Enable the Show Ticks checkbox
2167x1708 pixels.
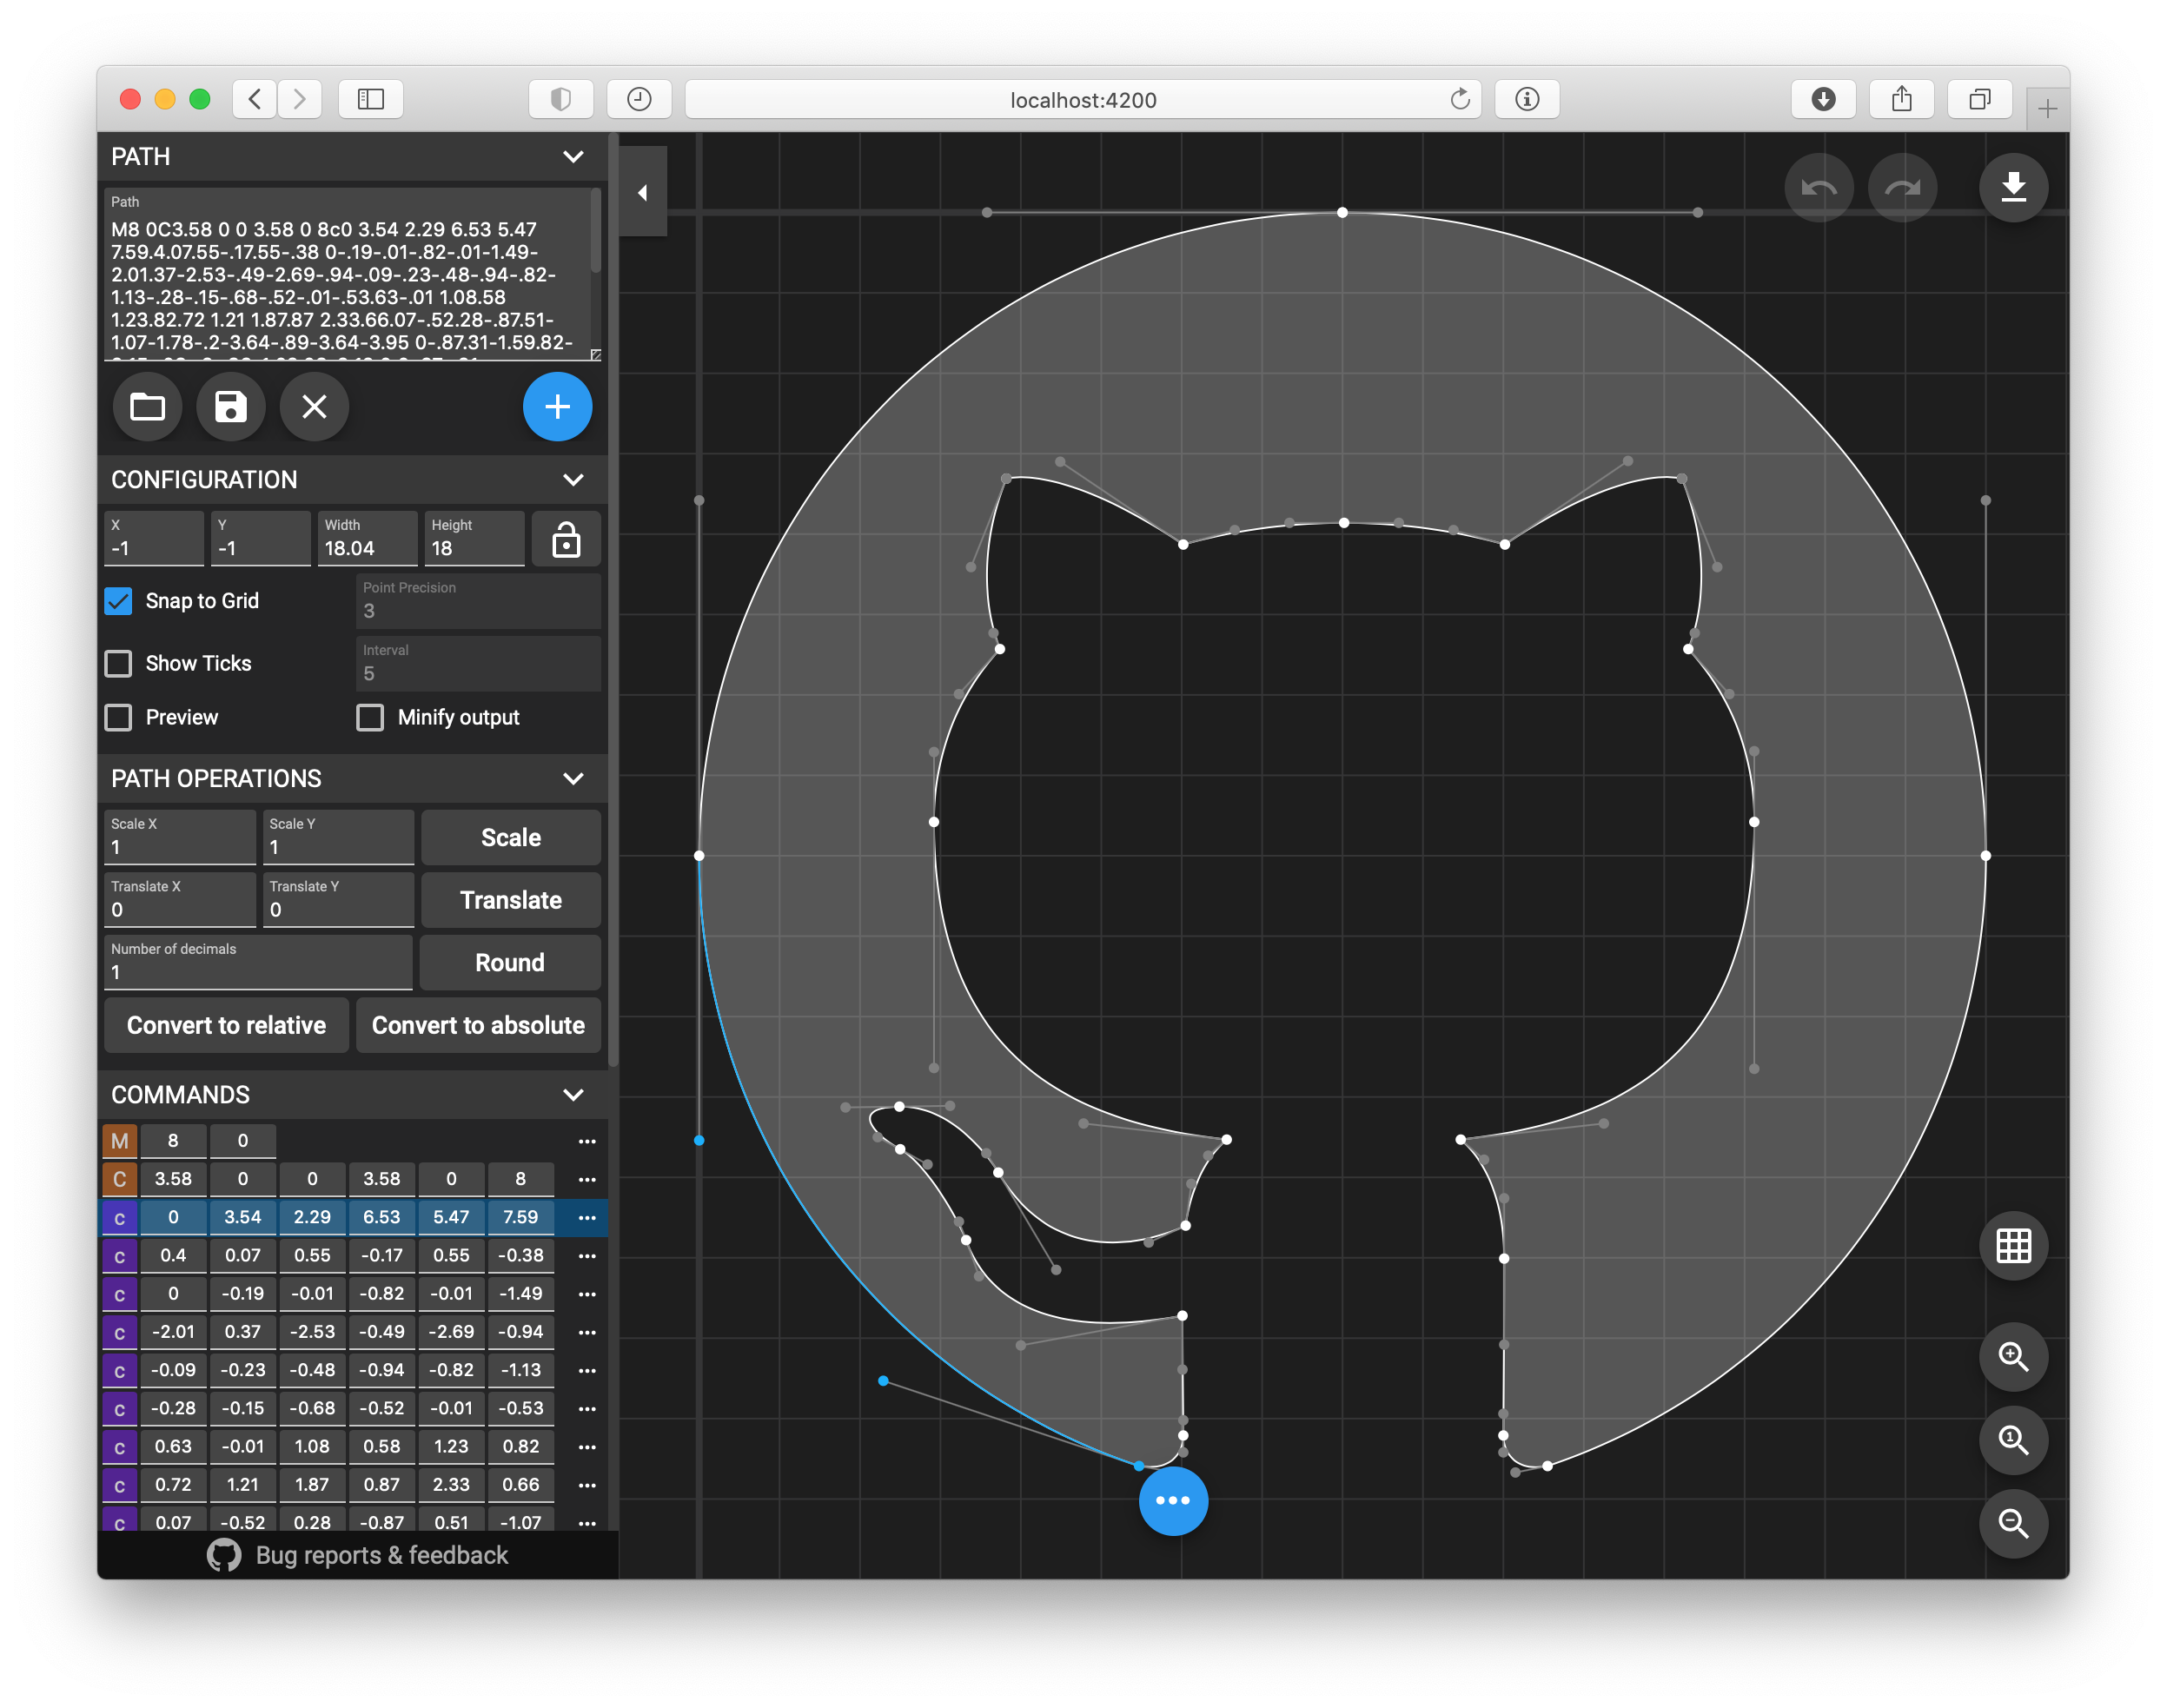pos(119,664)
